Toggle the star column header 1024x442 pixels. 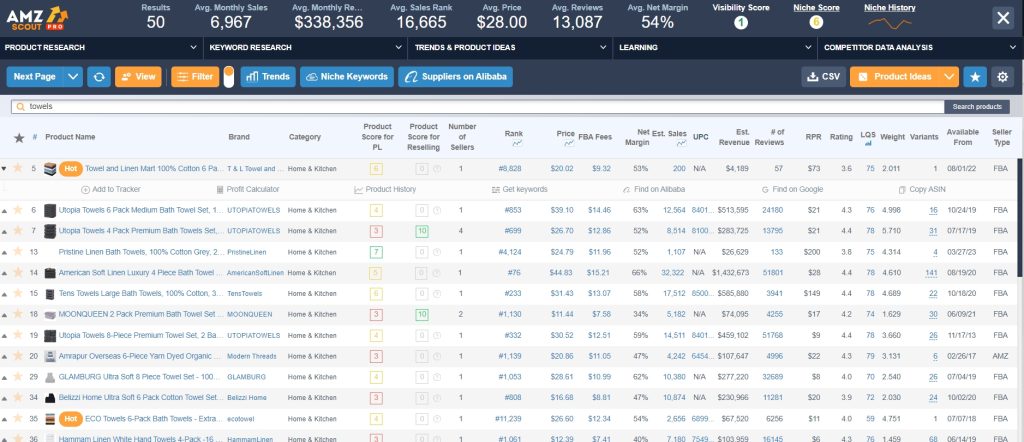click(18, 138)
